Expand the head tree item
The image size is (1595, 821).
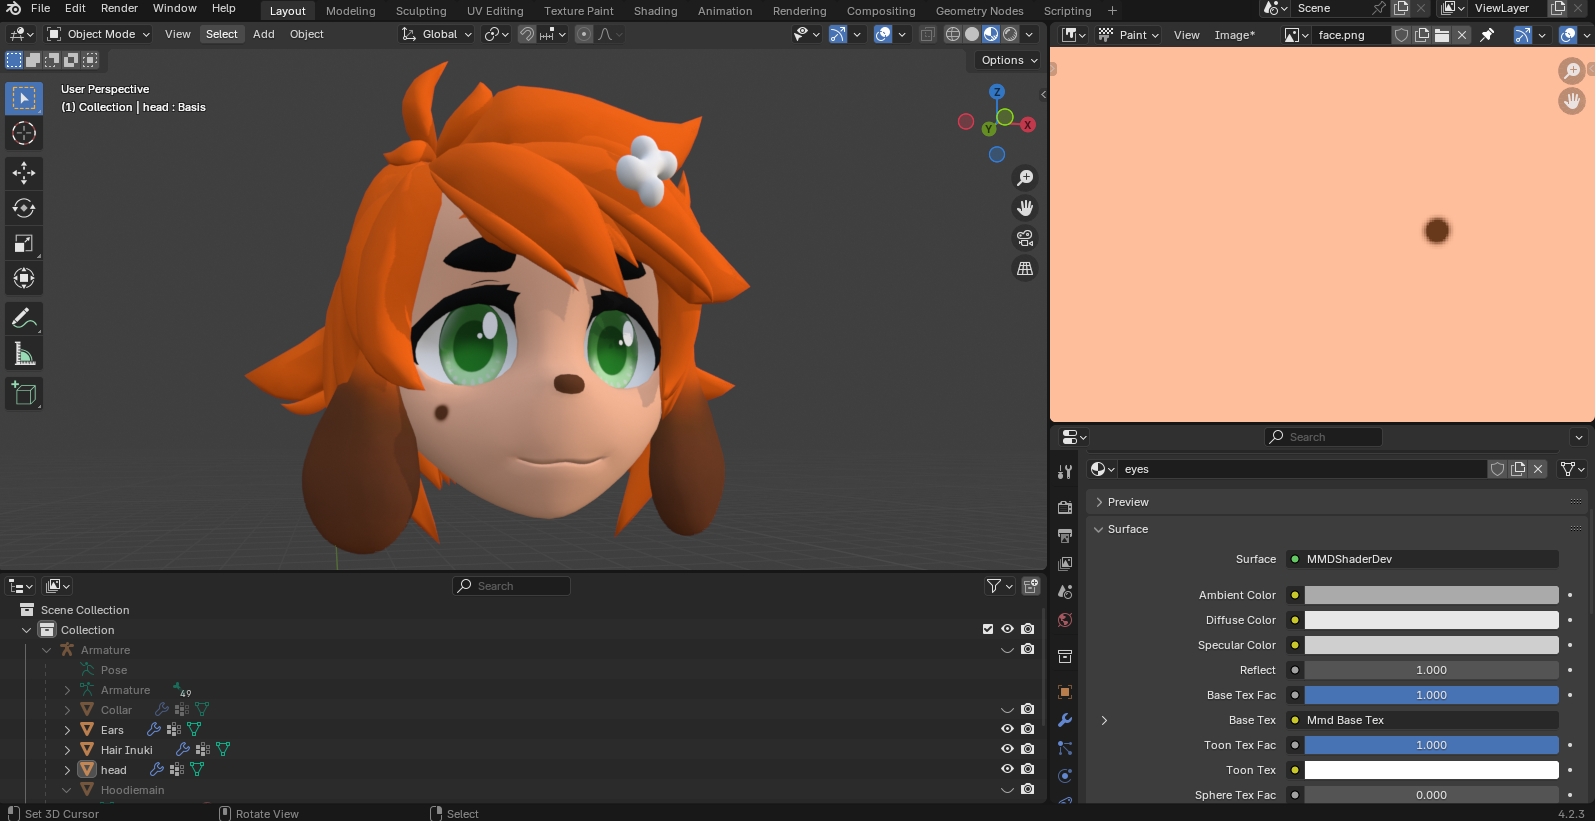(67, 770)
